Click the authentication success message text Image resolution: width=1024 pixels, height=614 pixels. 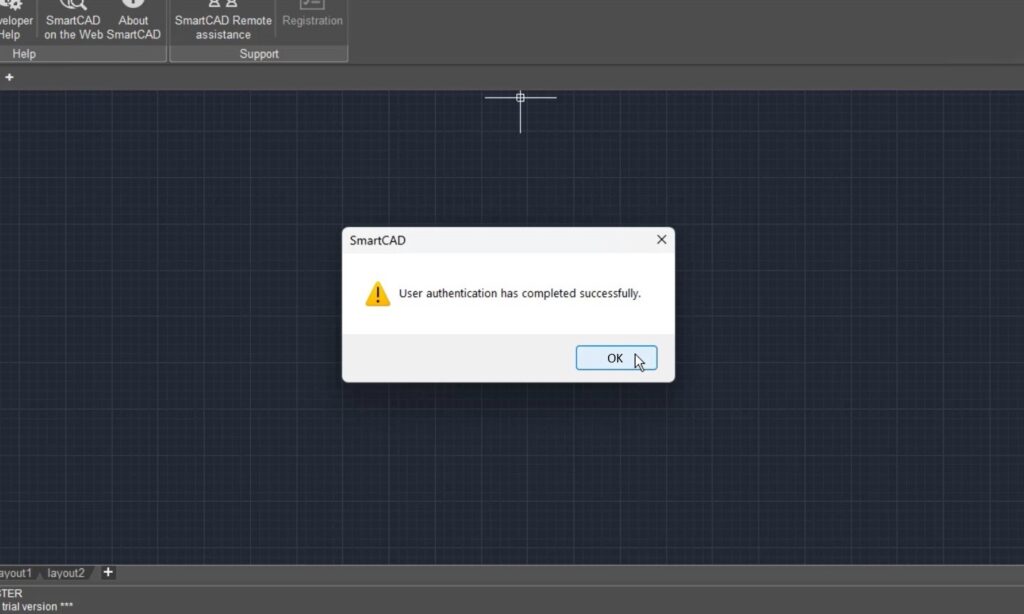pos(519,294)
